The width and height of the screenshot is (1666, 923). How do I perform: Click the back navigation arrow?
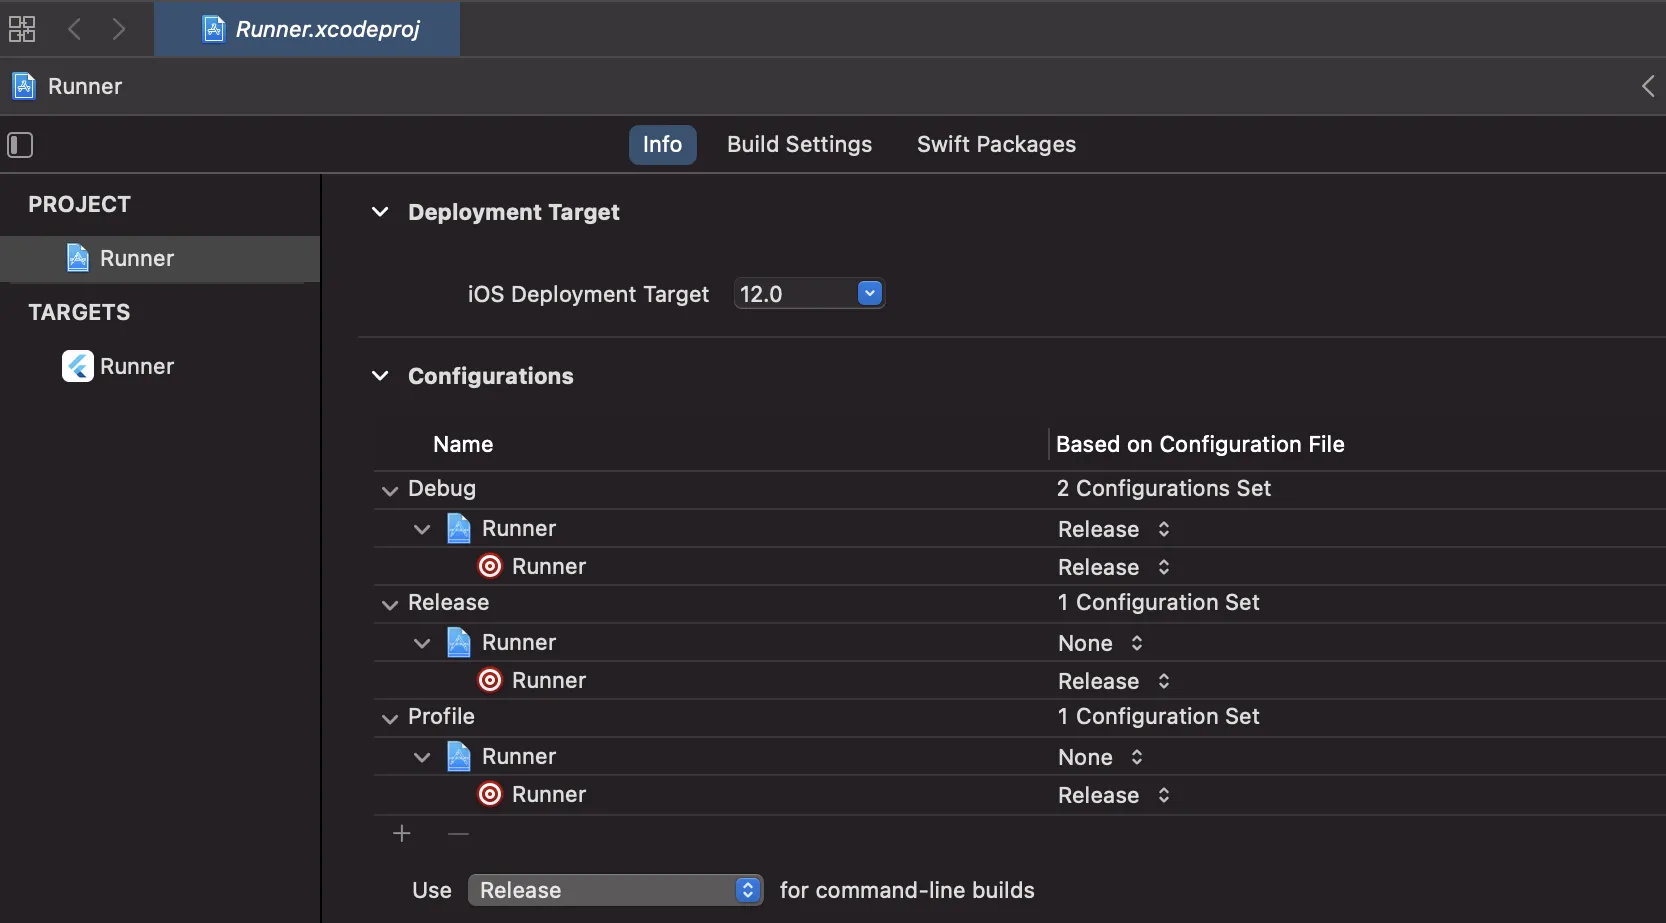[x=74, y=29]
